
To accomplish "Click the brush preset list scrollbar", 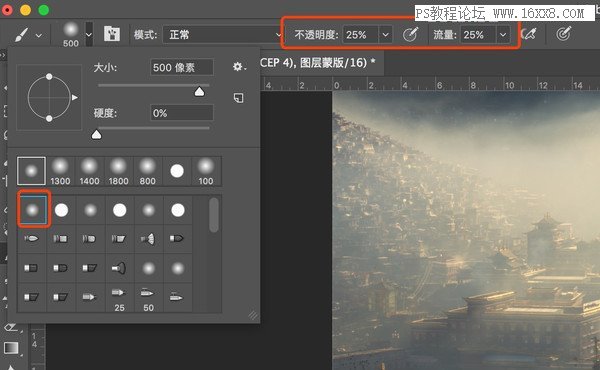I will [x=214, y=214].
